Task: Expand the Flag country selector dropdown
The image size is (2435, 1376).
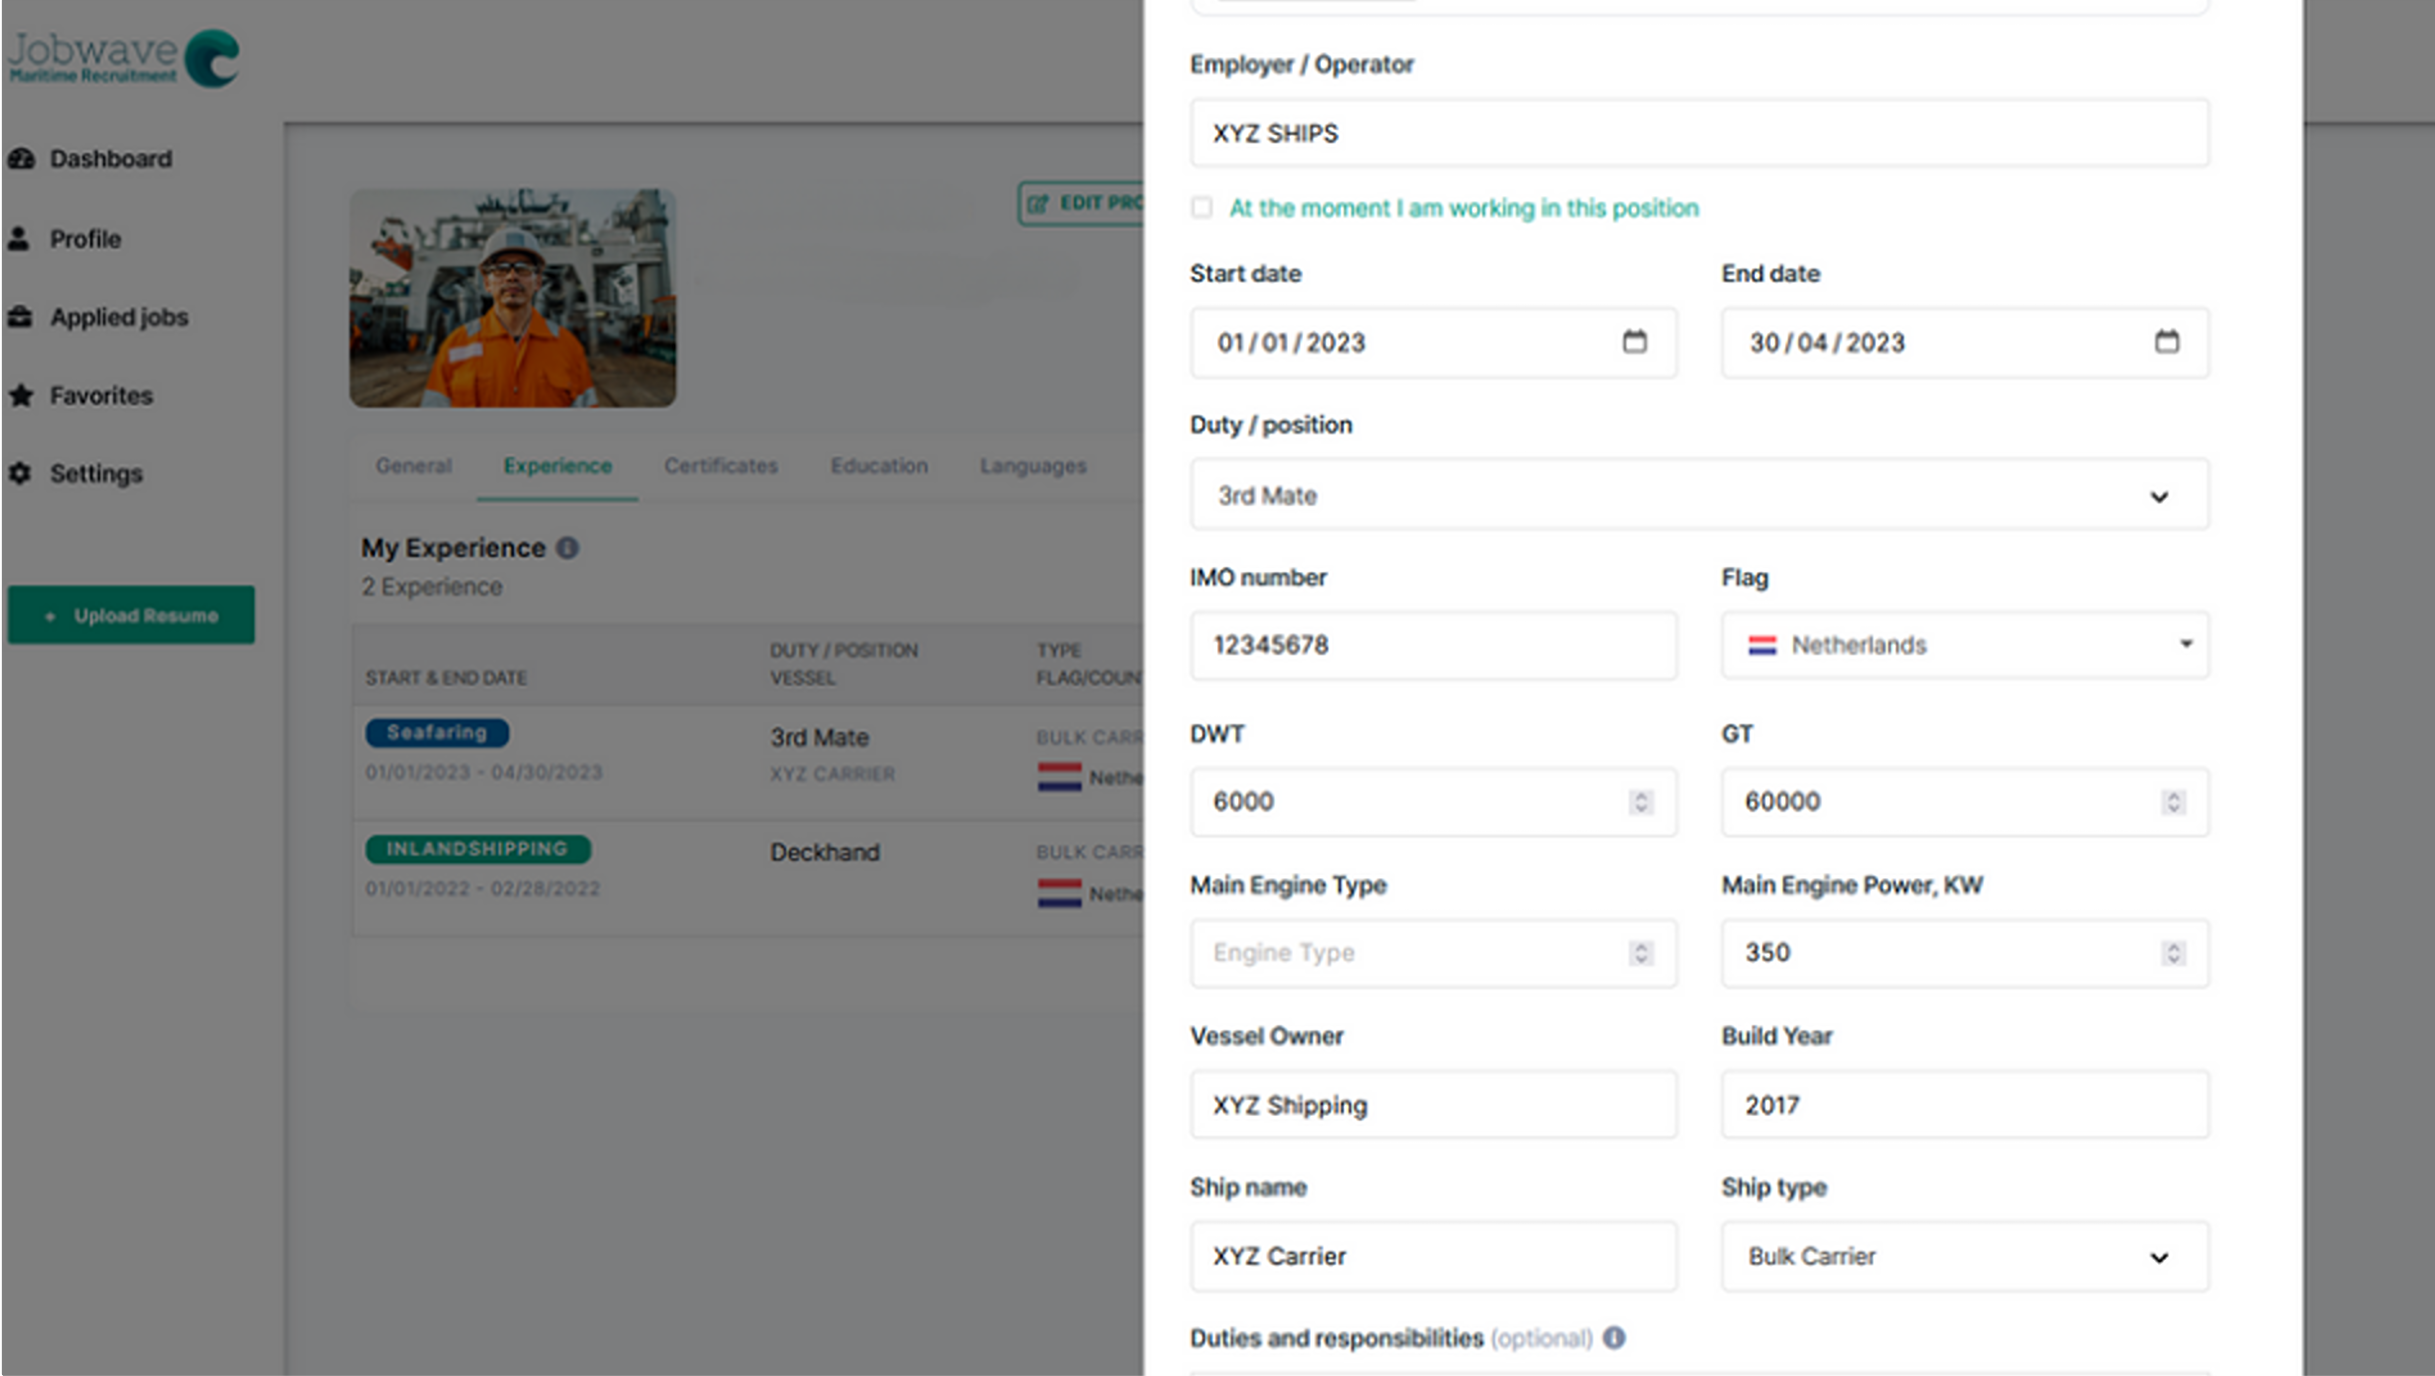Action: tap(2184, 644)
